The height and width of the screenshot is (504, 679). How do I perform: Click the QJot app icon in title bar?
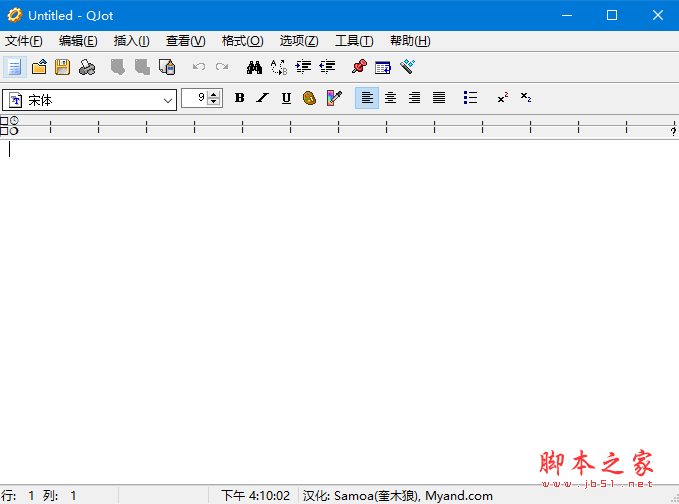14,15
